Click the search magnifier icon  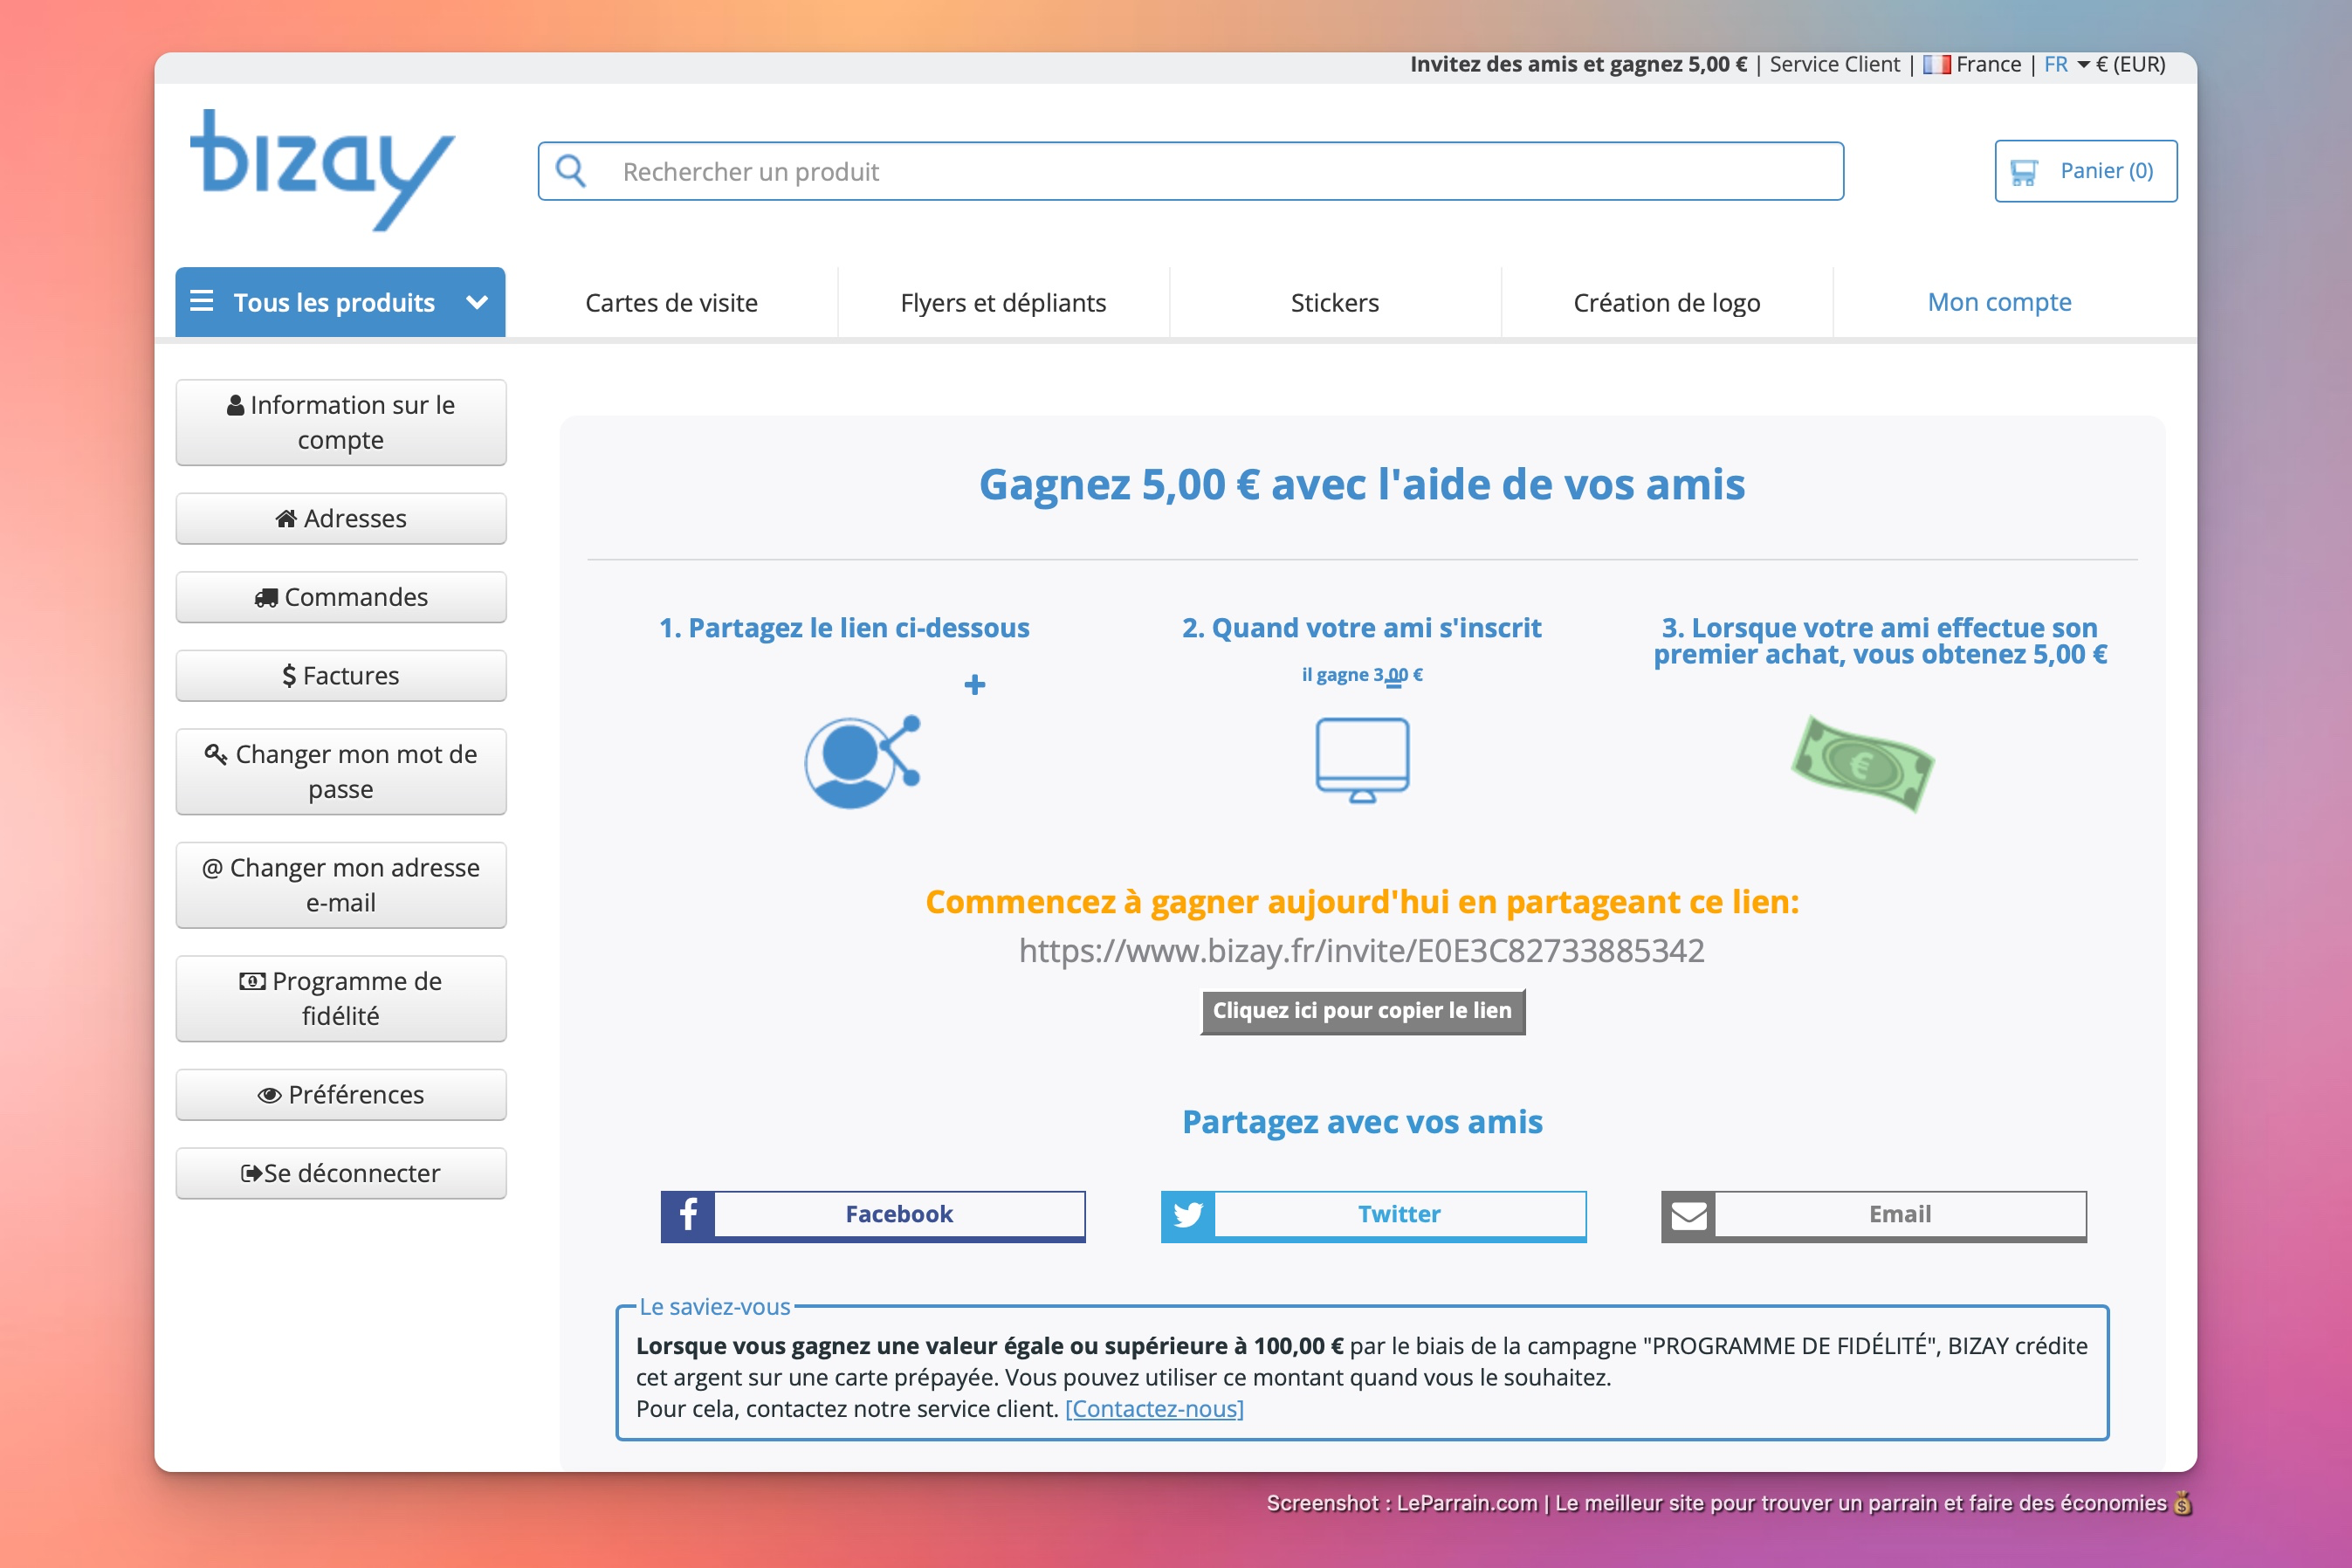tap(572, 170)
